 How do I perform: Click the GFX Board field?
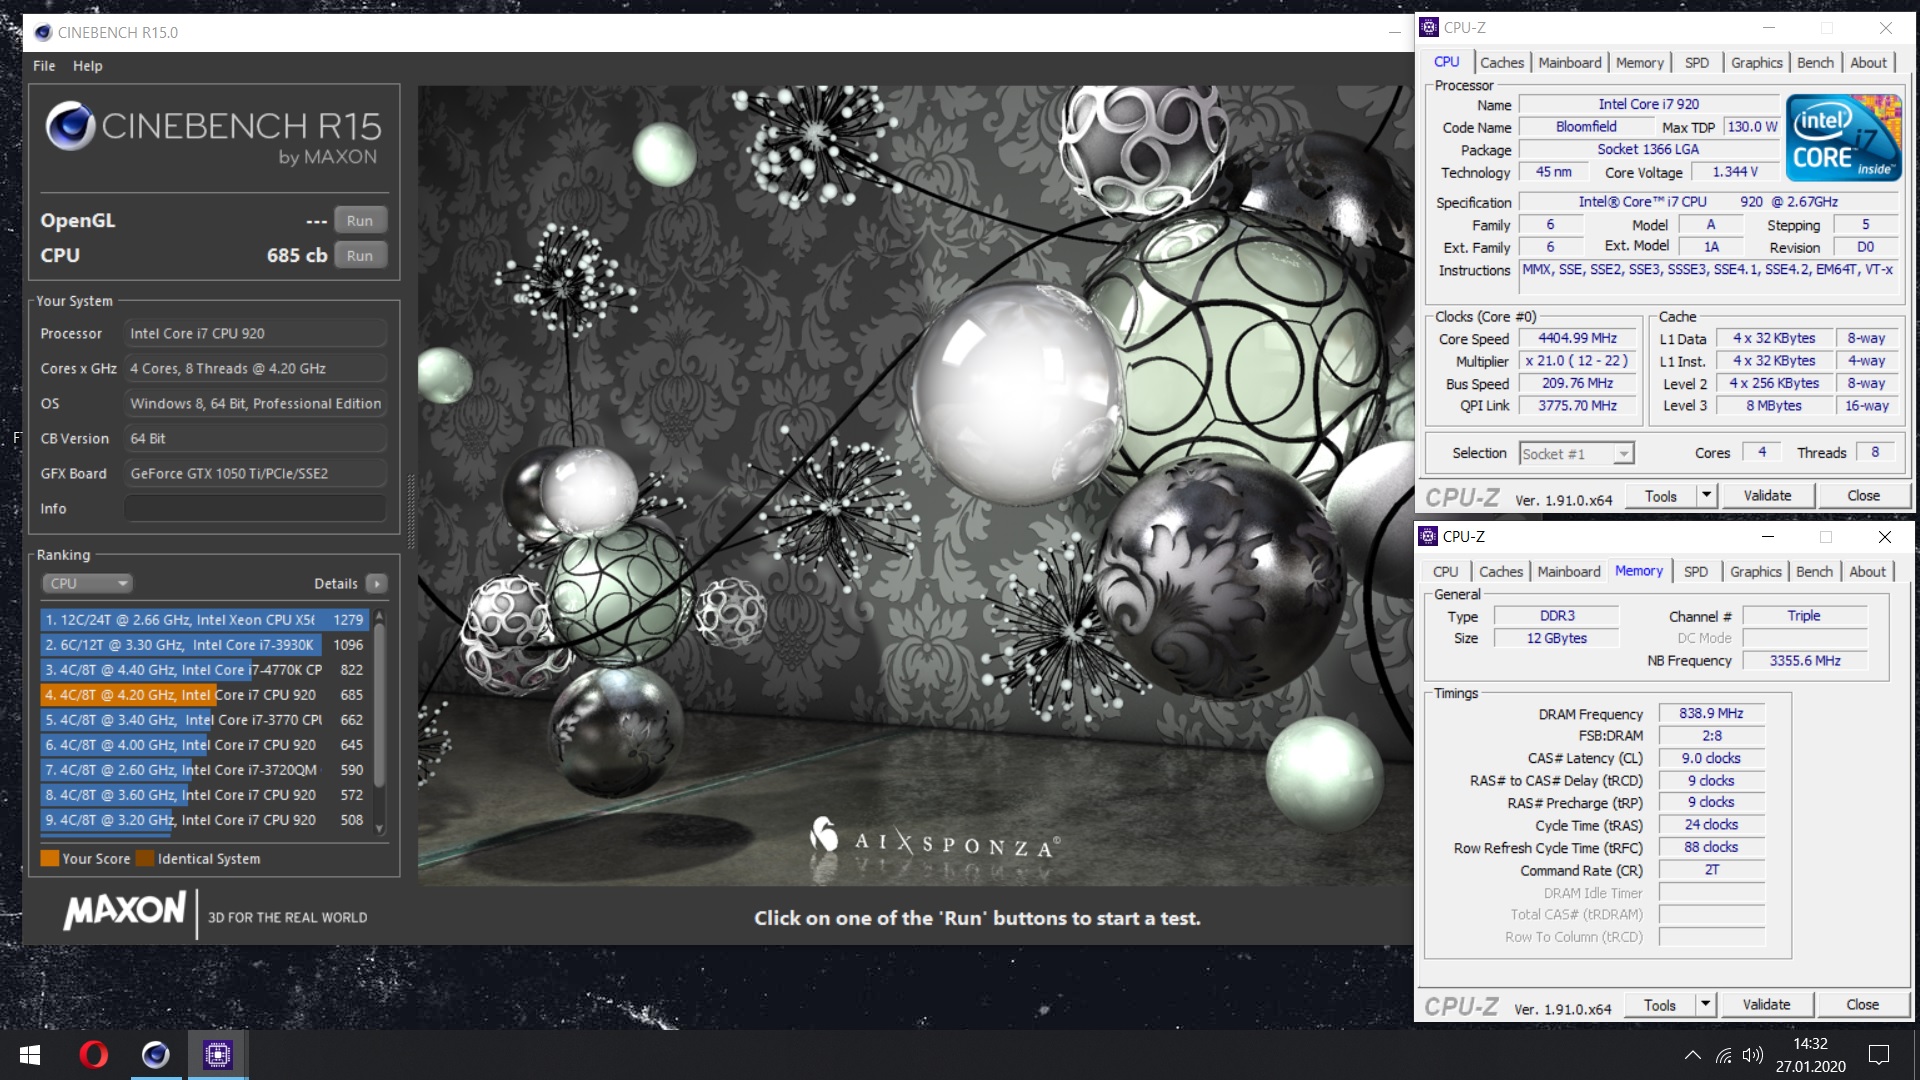[x=256, y=473]
